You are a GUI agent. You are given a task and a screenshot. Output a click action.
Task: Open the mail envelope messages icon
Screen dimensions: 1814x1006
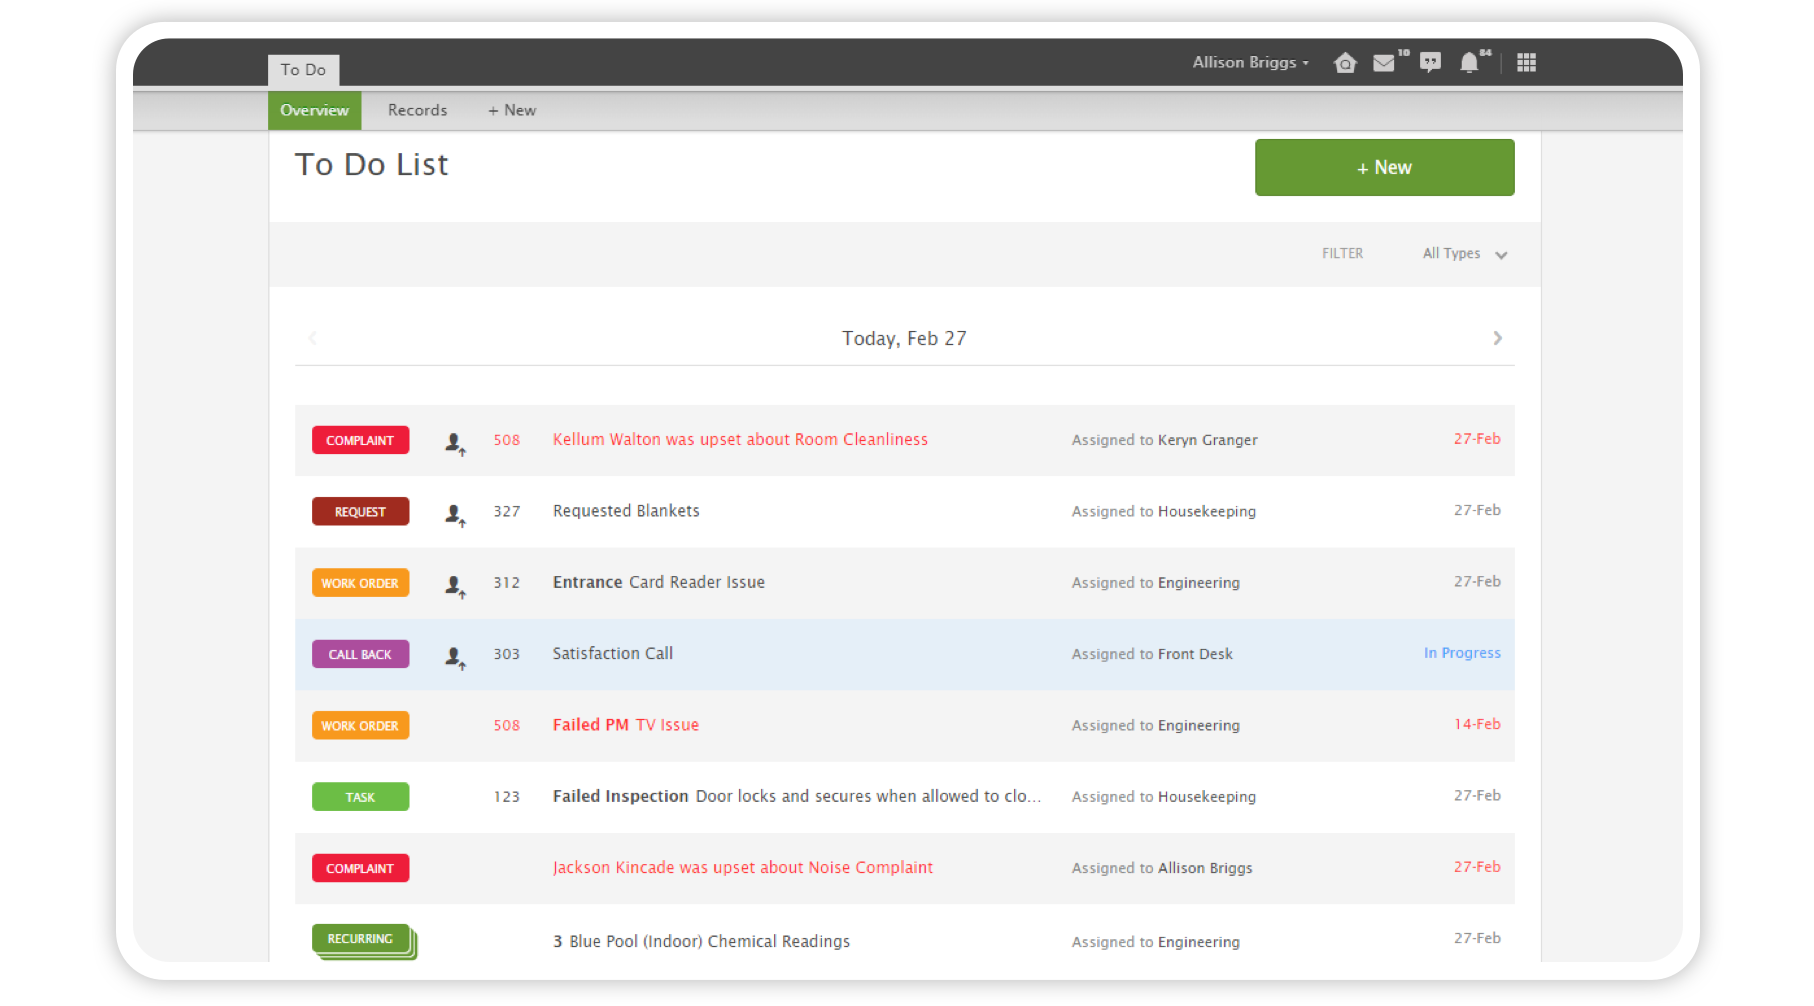click(1384, 63)
